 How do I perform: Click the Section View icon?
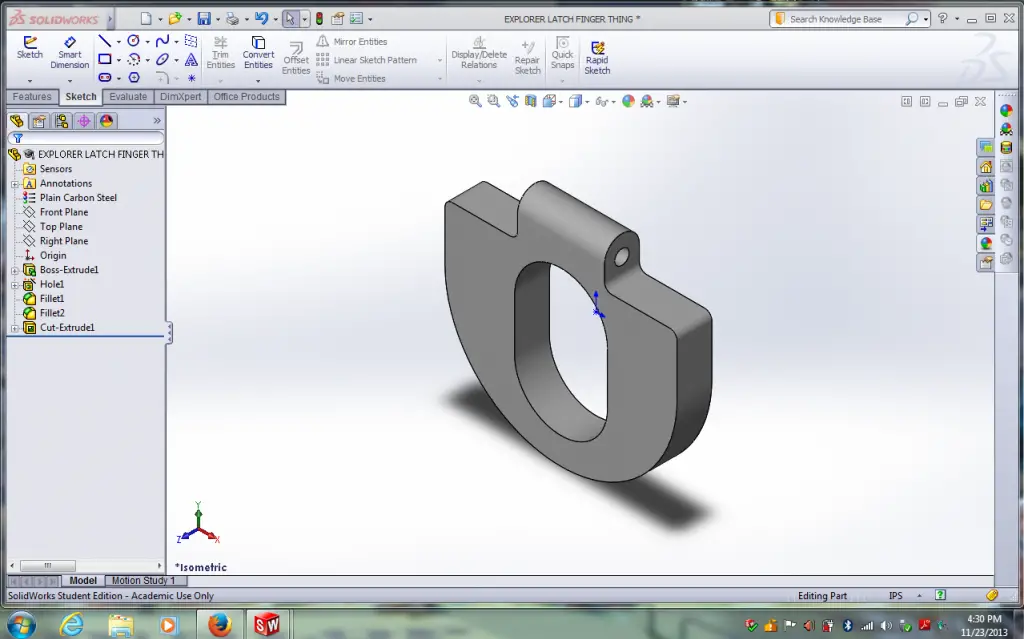pyautogui.click(x=531, y=101)
